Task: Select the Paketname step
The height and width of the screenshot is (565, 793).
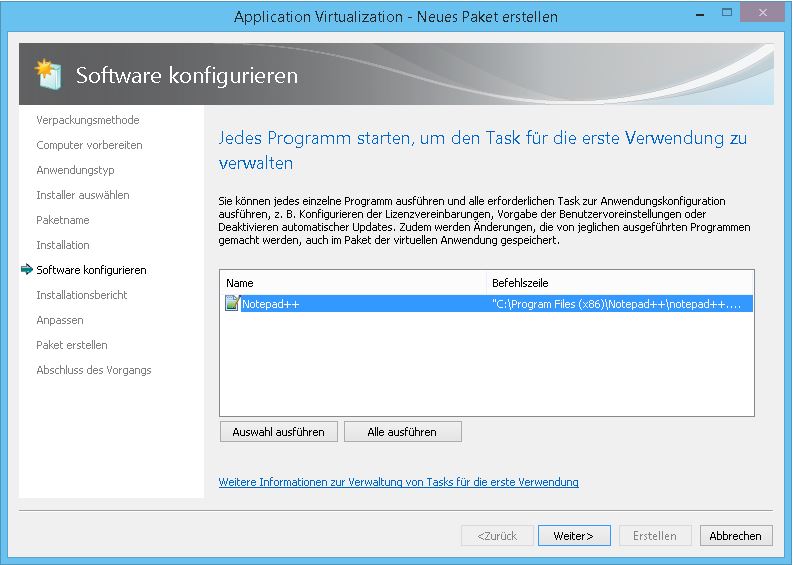Action: (x=63, y=220)
